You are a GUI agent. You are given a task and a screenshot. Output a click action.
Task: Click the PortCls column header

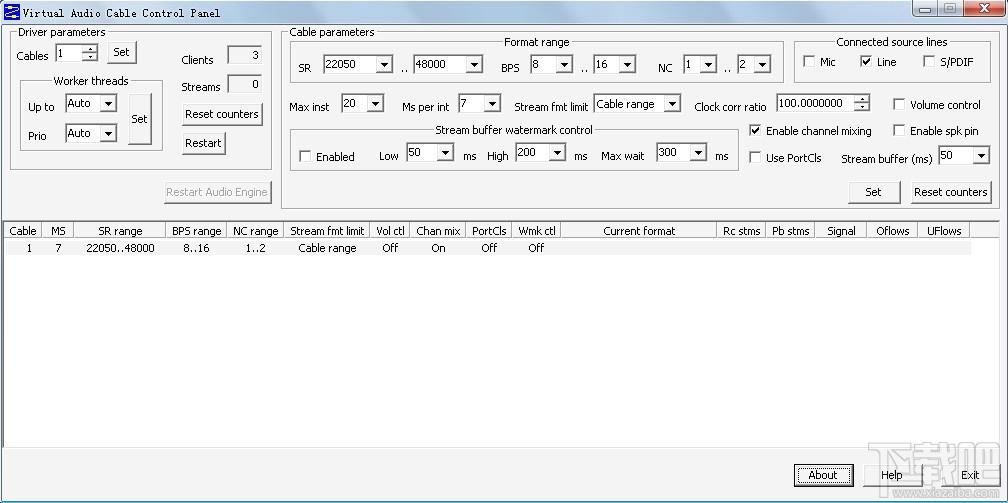click(x=489, y=230)
